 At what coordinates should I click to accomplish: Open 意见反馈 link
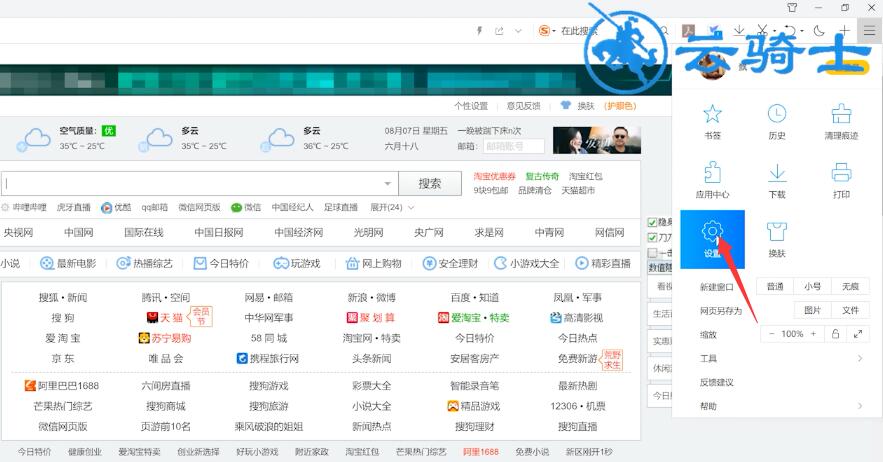(523, 105)
